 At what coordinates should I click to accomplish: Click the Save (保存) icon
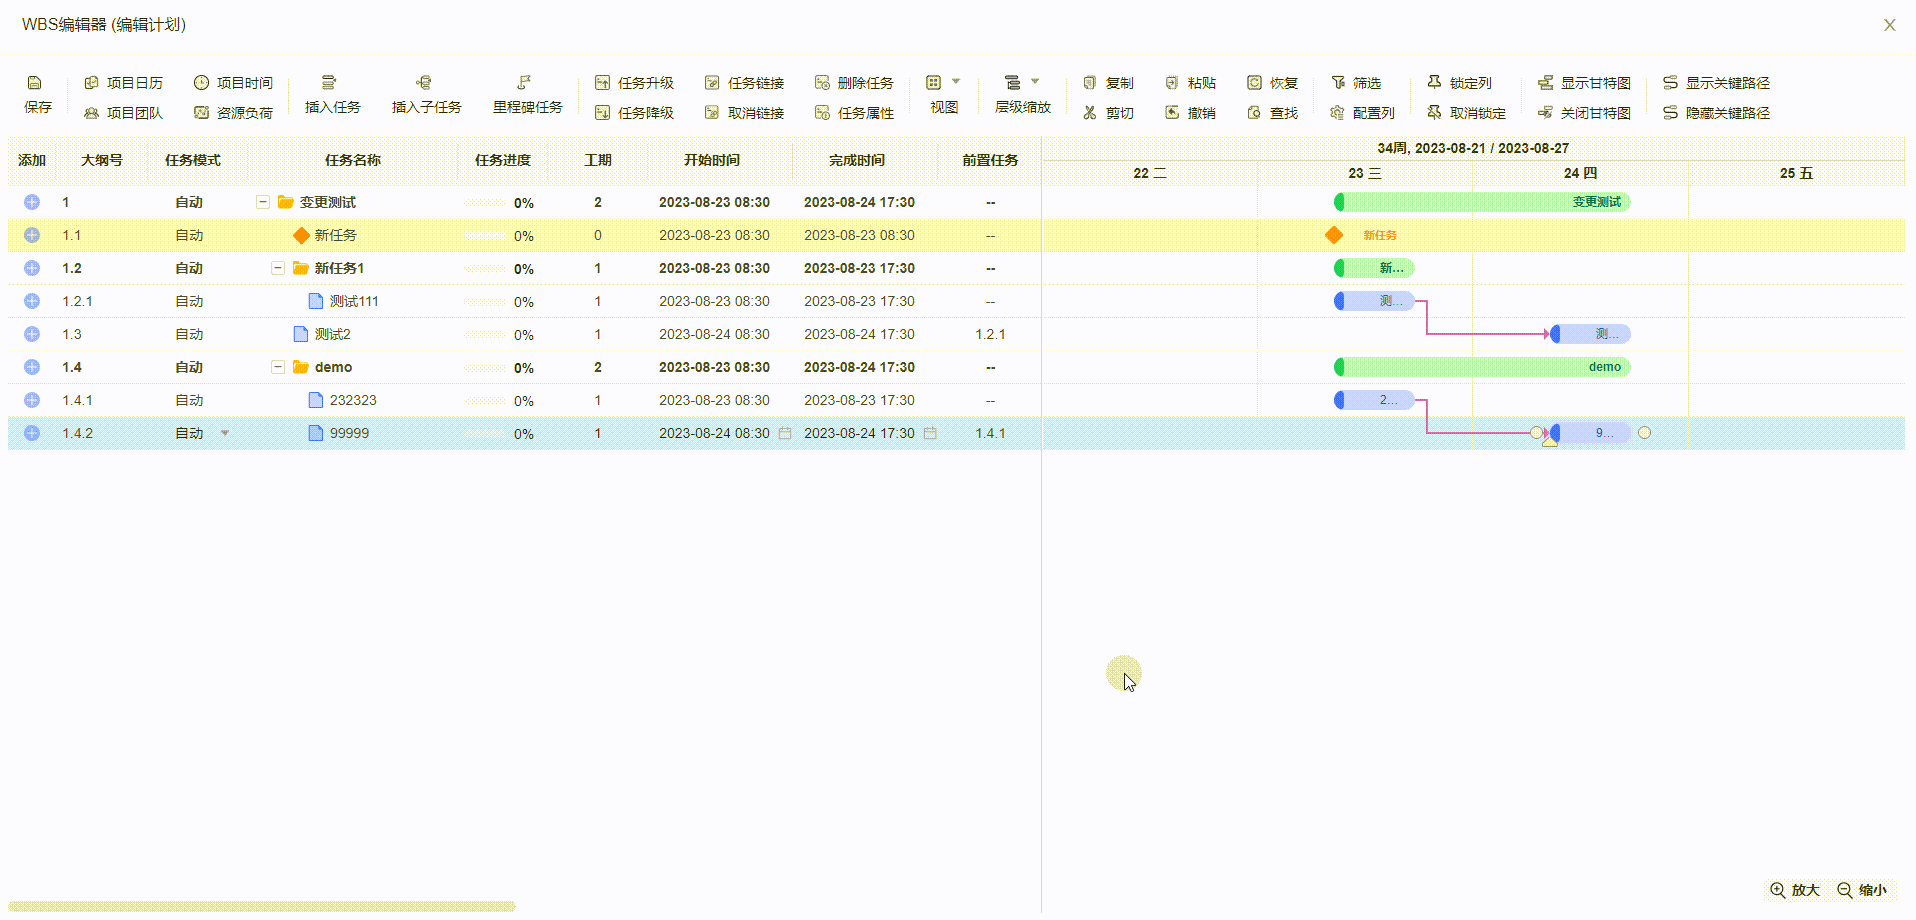tap(35, 83)
